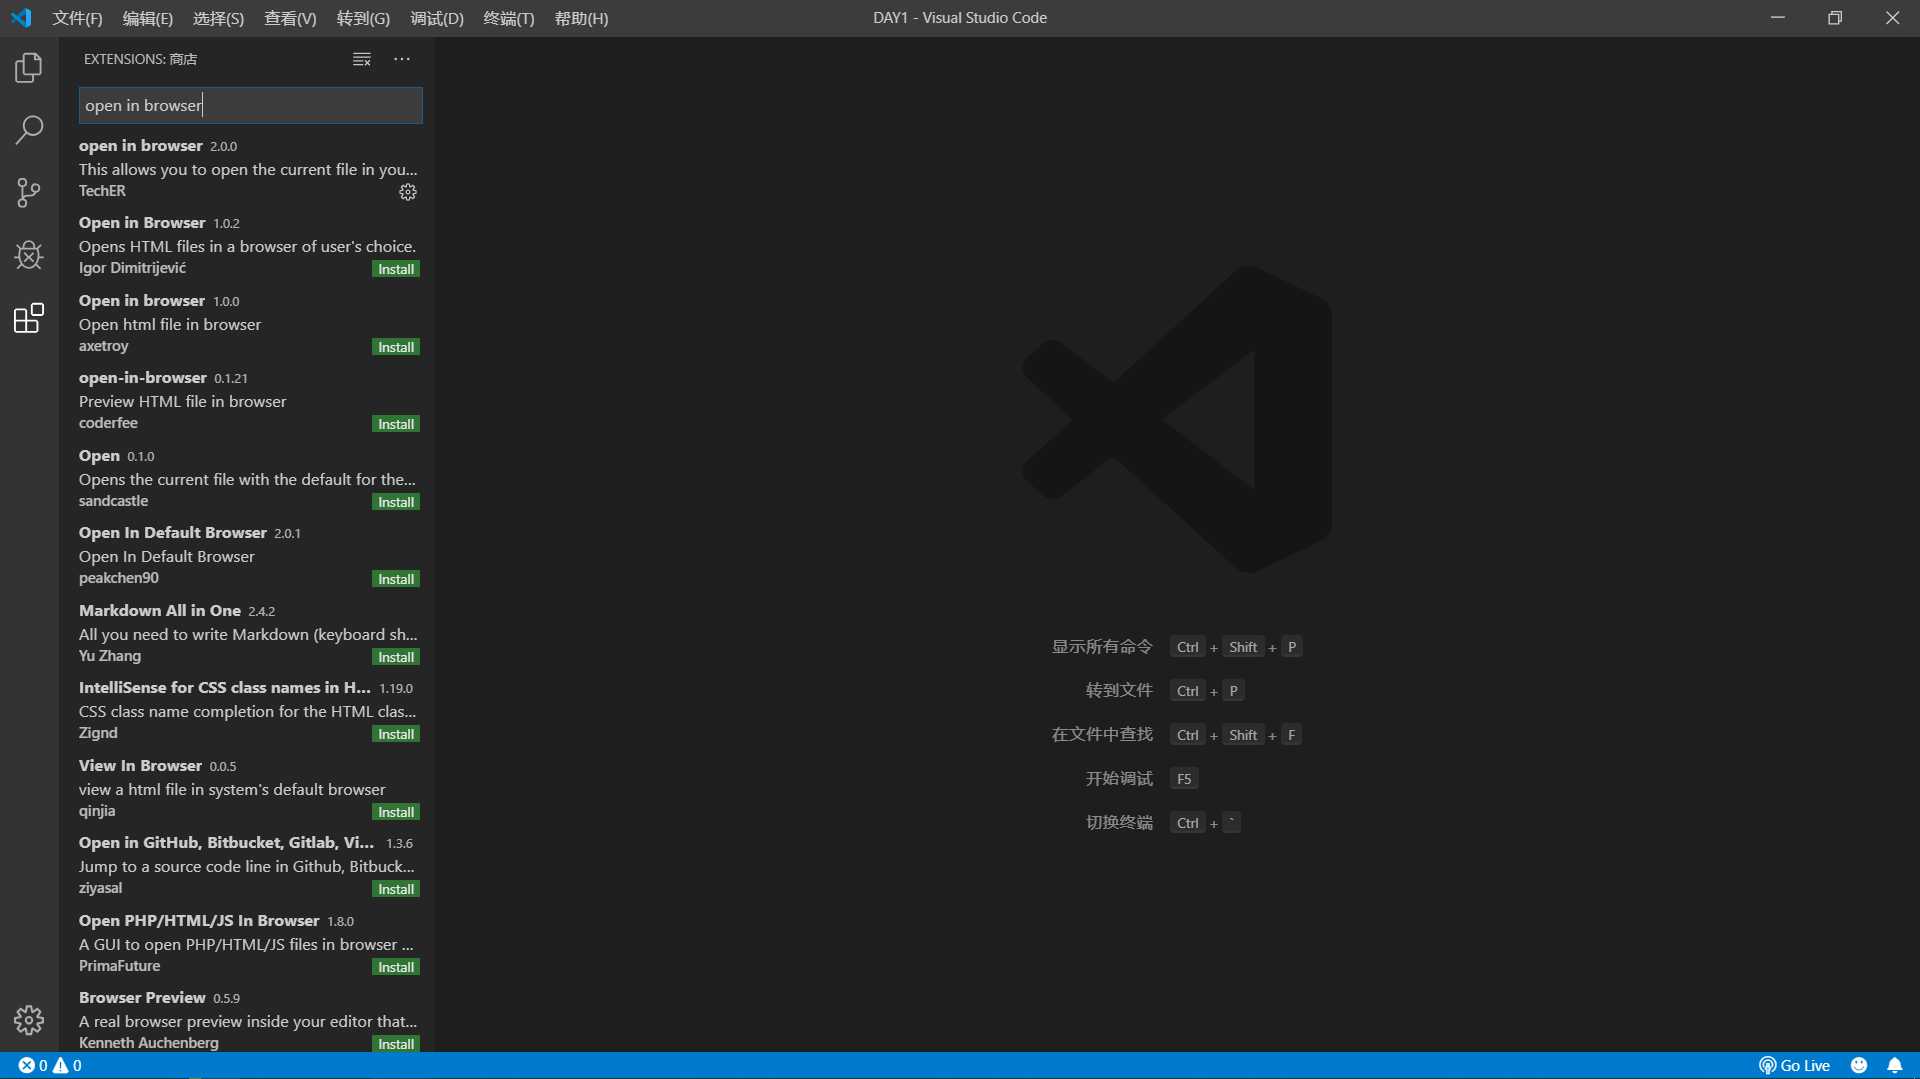Install Open in Browser by Igor Dimitrijević

pos(396,270)
